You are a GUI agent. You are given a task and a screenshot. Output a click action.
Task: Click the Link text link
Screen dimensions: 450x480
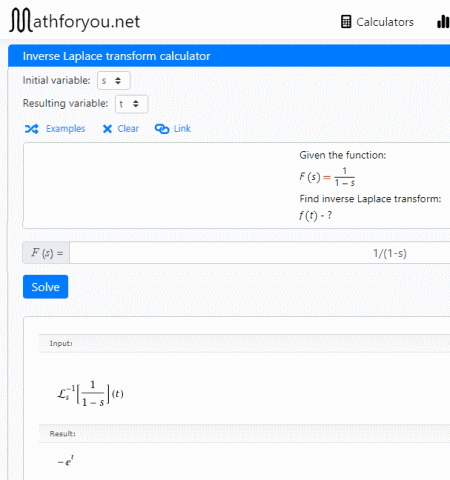[x=182, y=129]
